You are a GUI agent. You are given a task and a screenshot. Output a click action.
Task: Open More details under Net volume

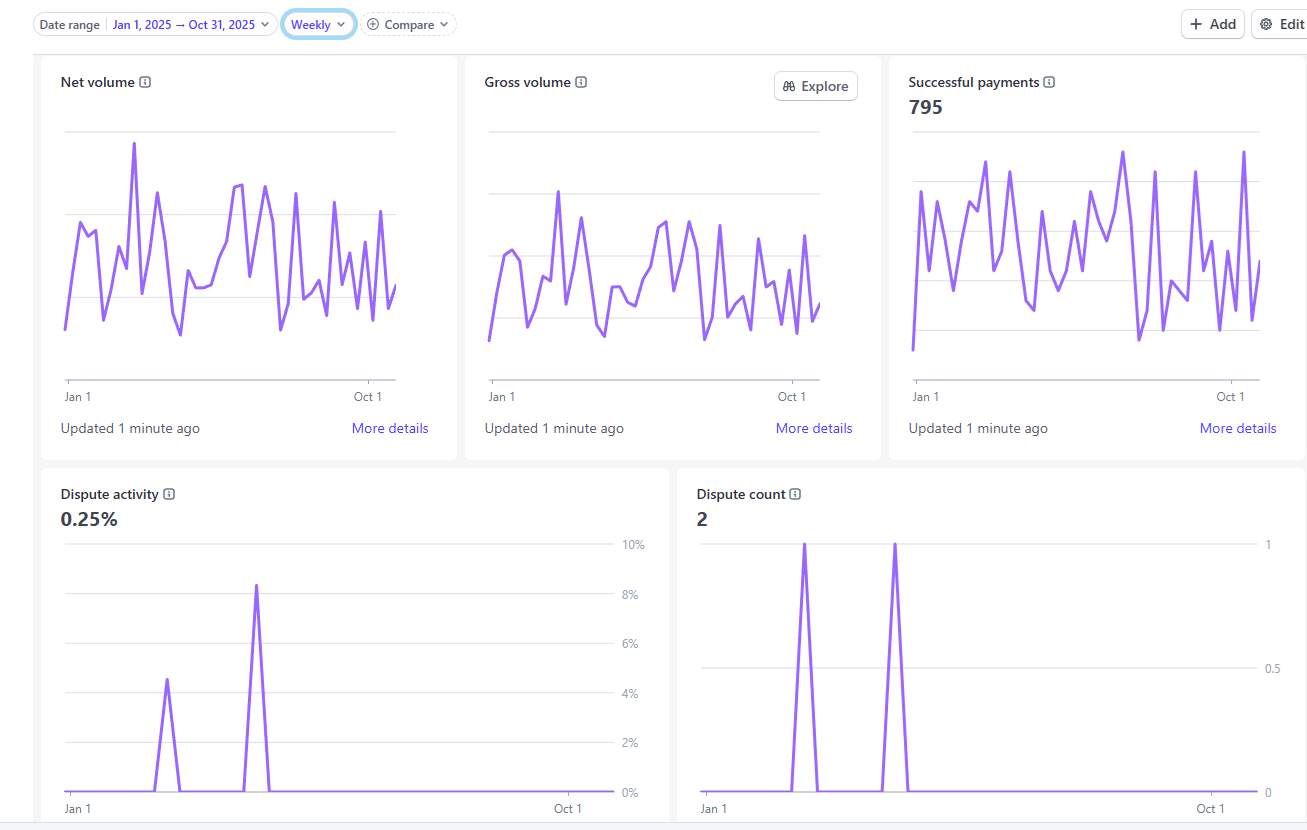(390, 428)
